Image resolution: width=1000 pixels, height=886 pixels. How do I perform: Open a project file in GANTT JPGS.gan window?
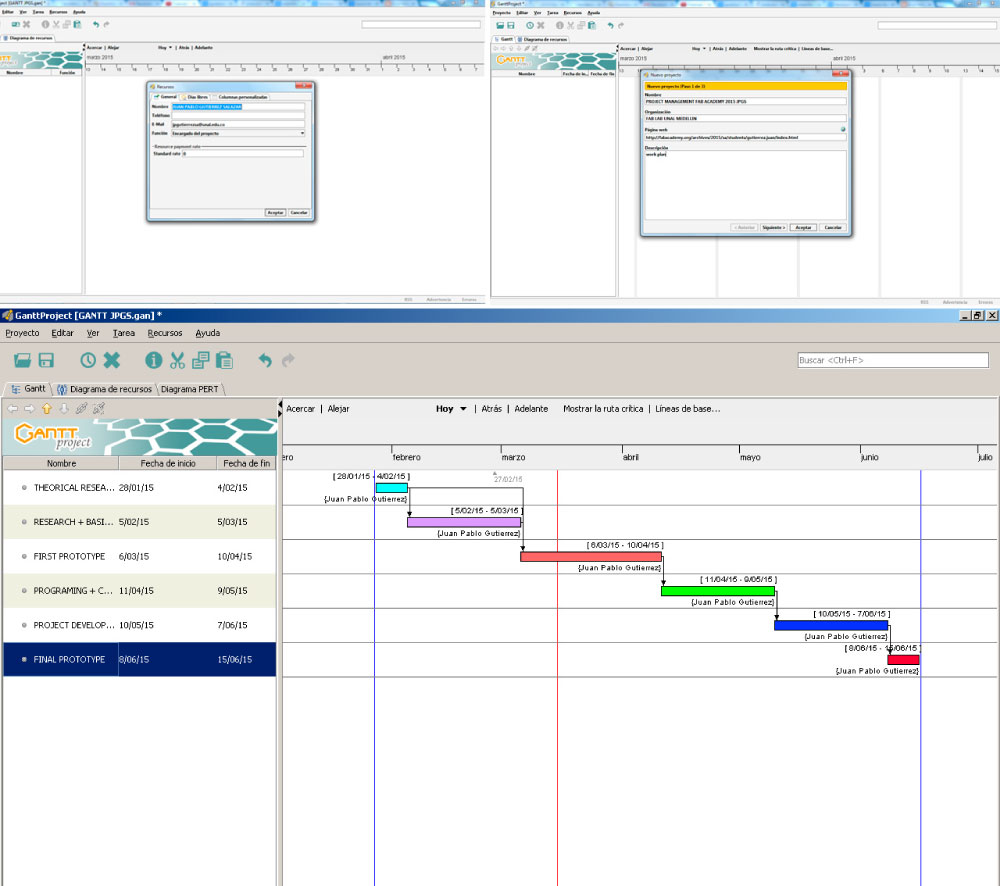click(22, 360)
